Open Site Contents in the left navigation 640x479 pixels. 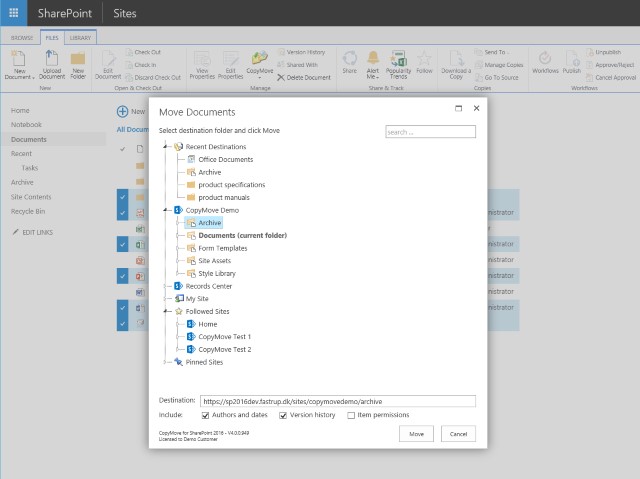(31, 197)
